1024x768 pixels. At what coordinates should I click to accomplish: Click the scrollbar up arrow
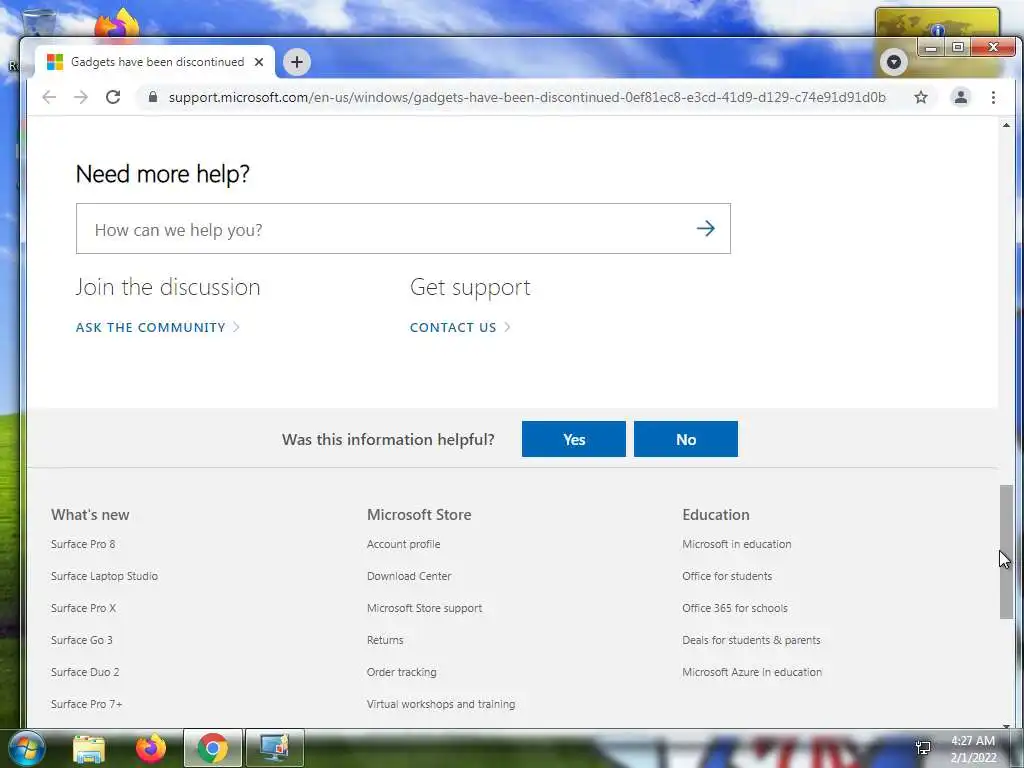[1006, 125]
